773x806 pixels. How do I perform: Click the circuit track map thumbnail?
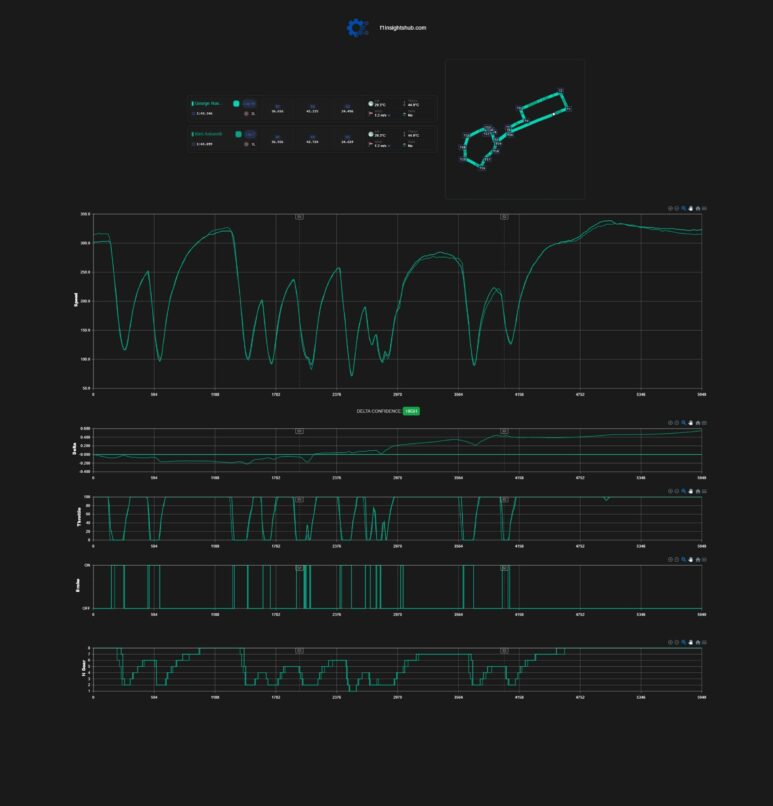click(515, 129)
